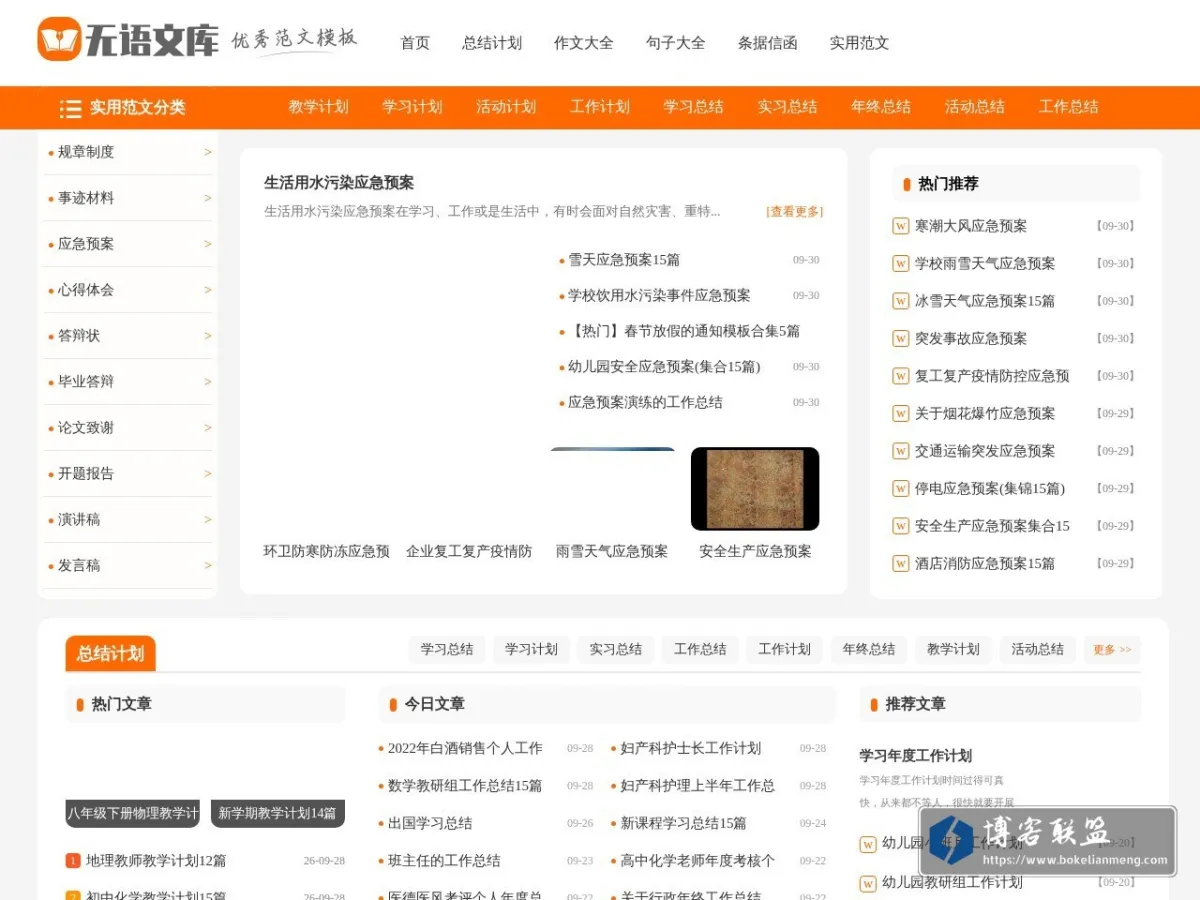Viewport: 1200px width, 900px height.
Task: Open 幼儿园安全应急预案(集合15篇) link
Action: 664,367
